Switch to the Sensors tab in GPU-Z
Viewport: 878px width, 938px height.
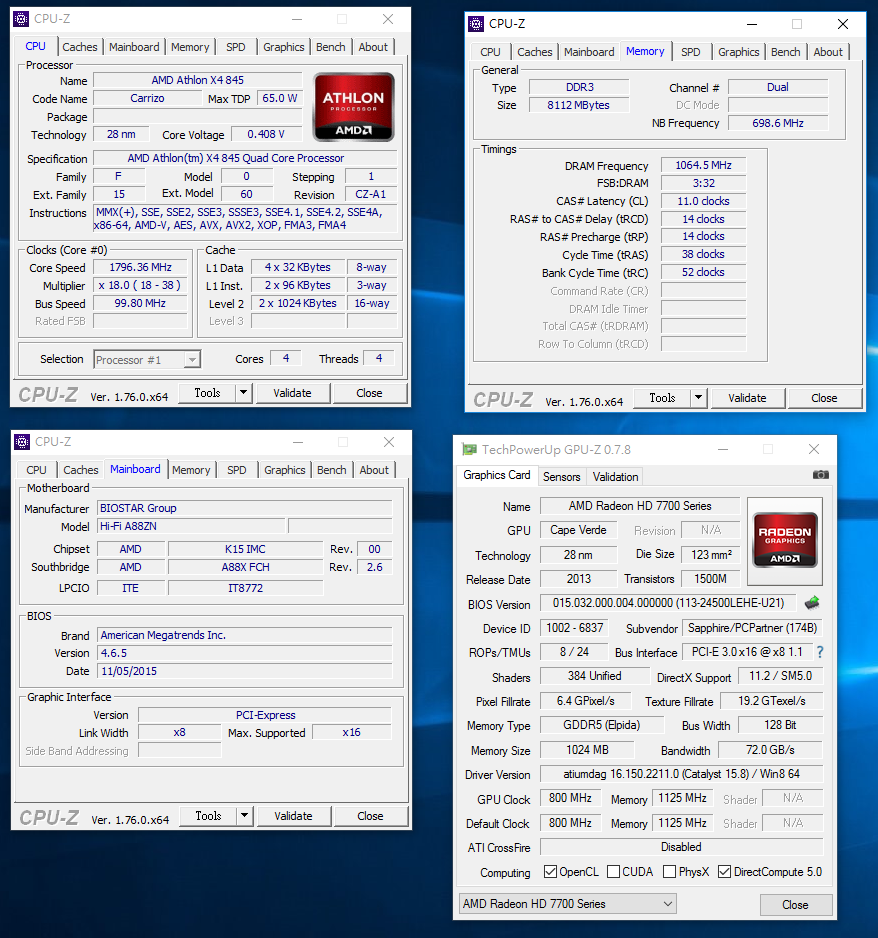(562, 477)
